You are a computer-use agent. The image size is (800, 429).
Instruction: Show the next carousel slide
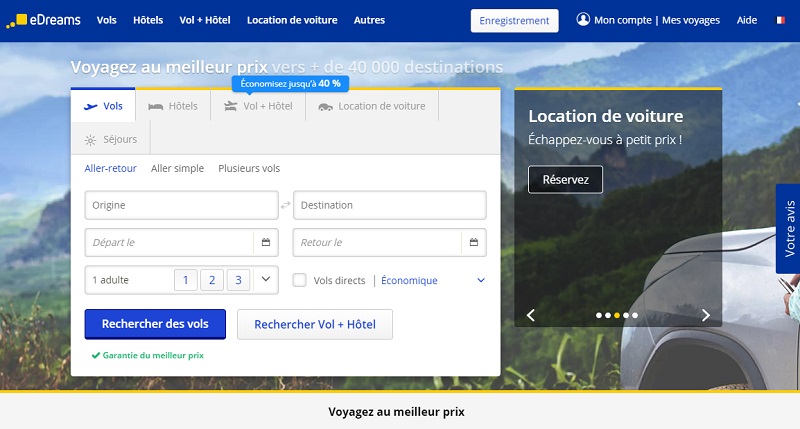point(706,315)
